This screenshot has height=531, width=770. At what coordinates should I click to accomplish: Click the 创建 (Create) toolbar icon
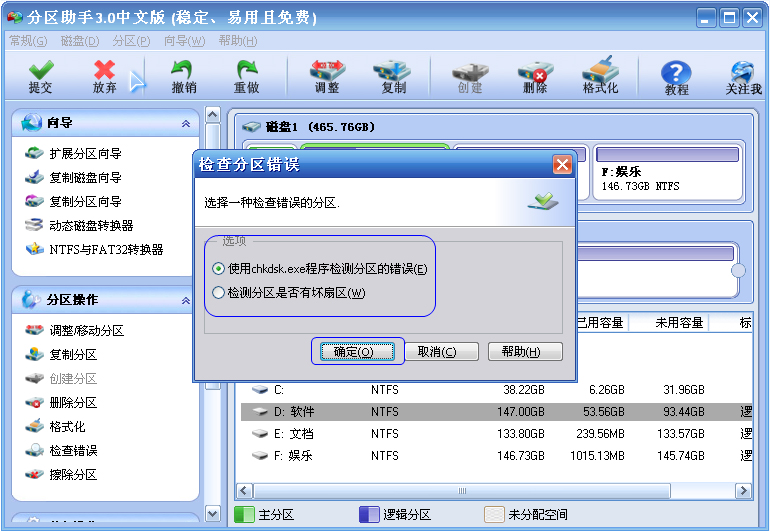coord(470,77)
